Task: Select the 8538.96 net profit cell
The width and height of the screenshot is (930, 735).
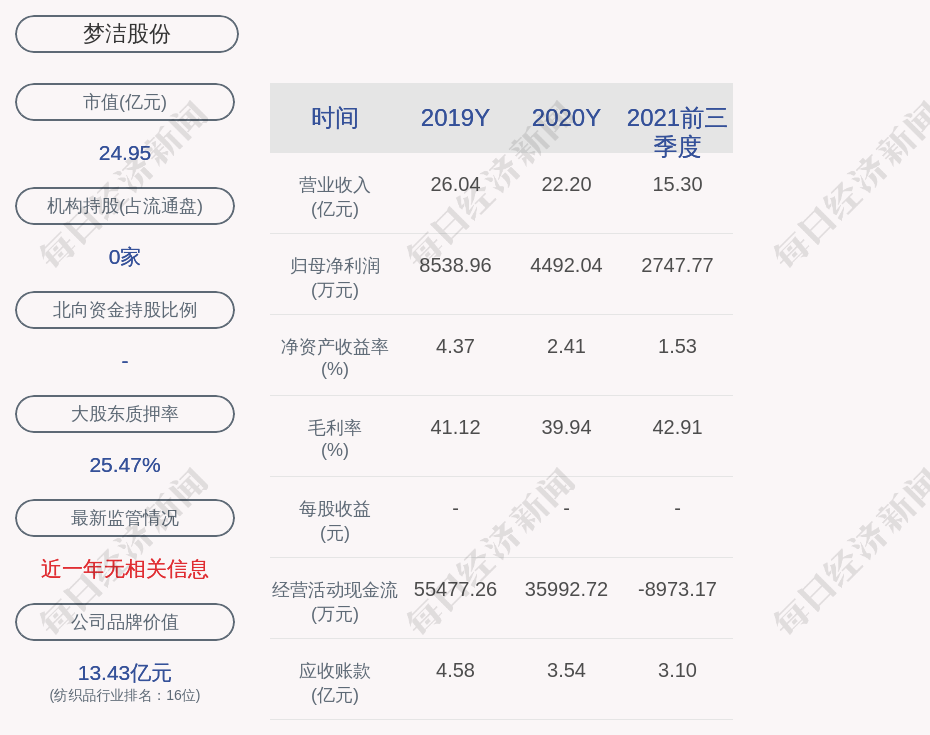Action: (455, 266)
